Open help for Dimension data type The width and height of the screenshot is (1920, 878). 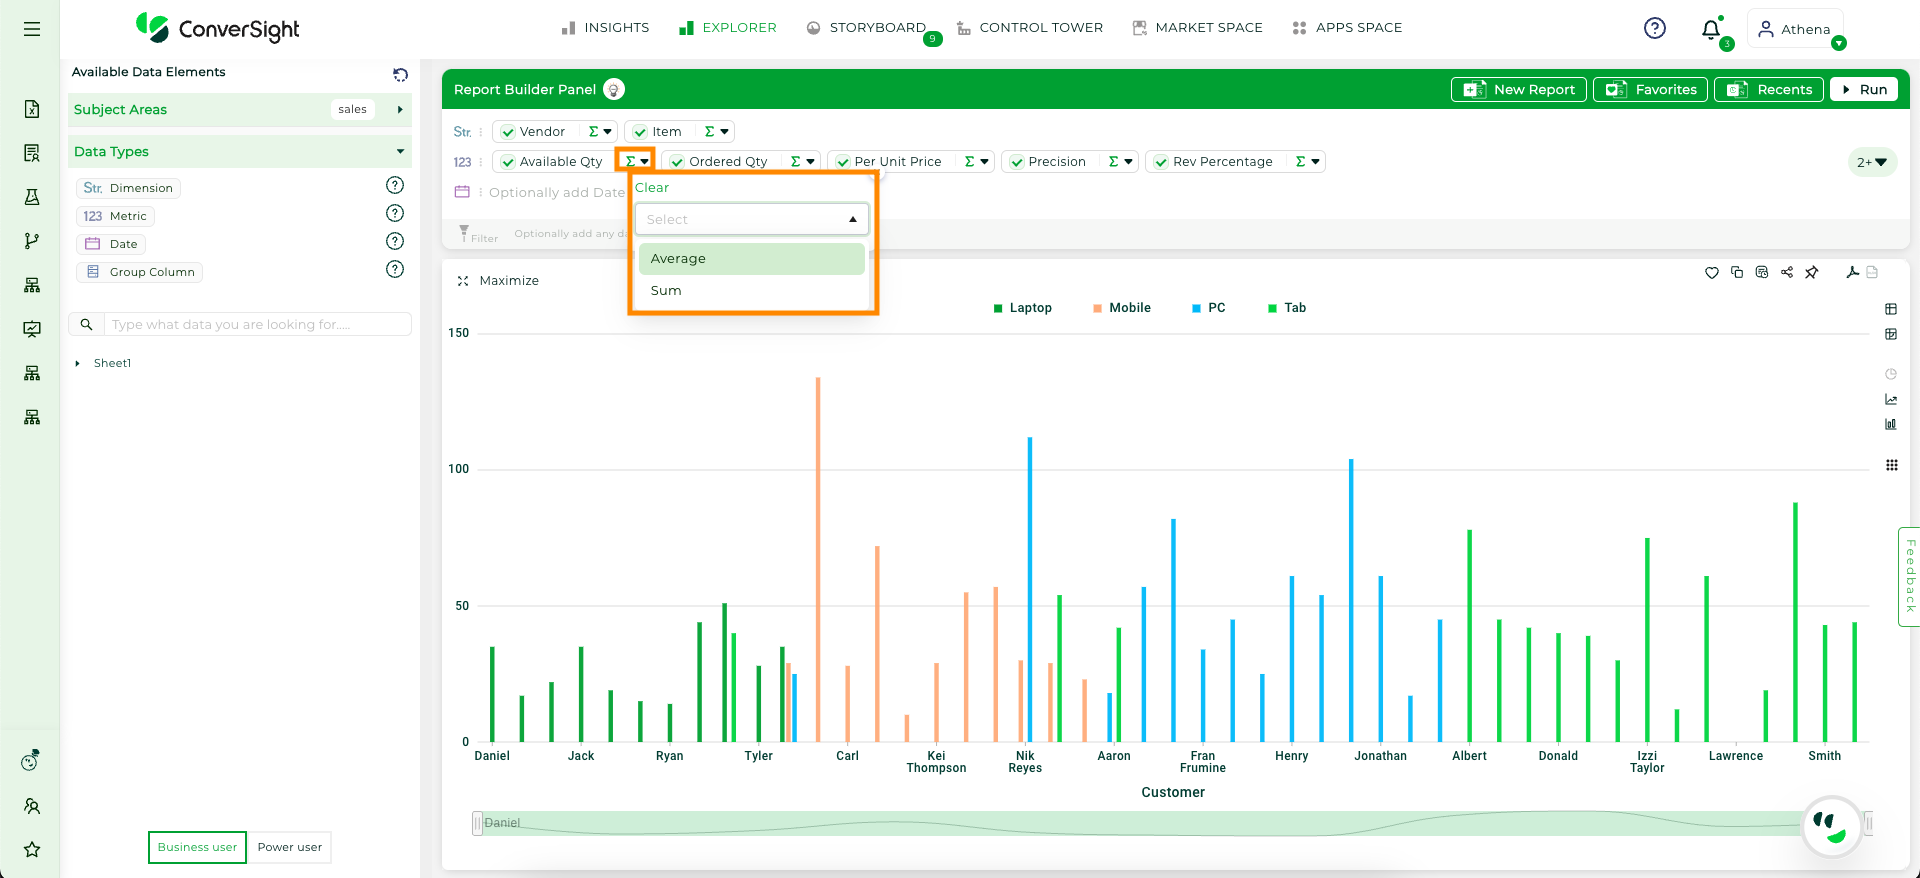pos(395,185)
